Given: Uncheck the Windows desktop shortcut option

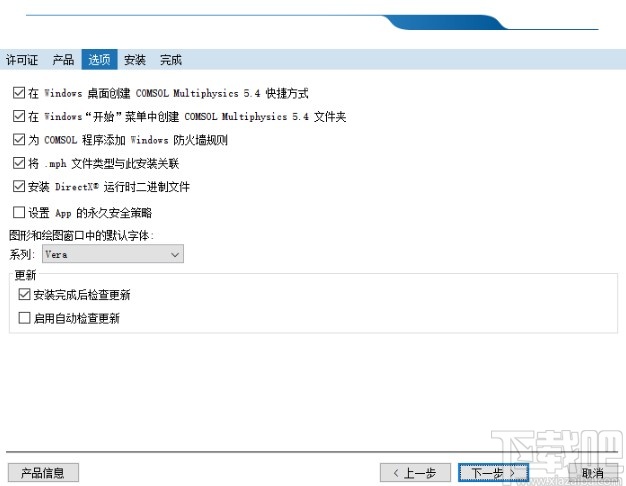Looking at the screenshot, I should [19, 93].
